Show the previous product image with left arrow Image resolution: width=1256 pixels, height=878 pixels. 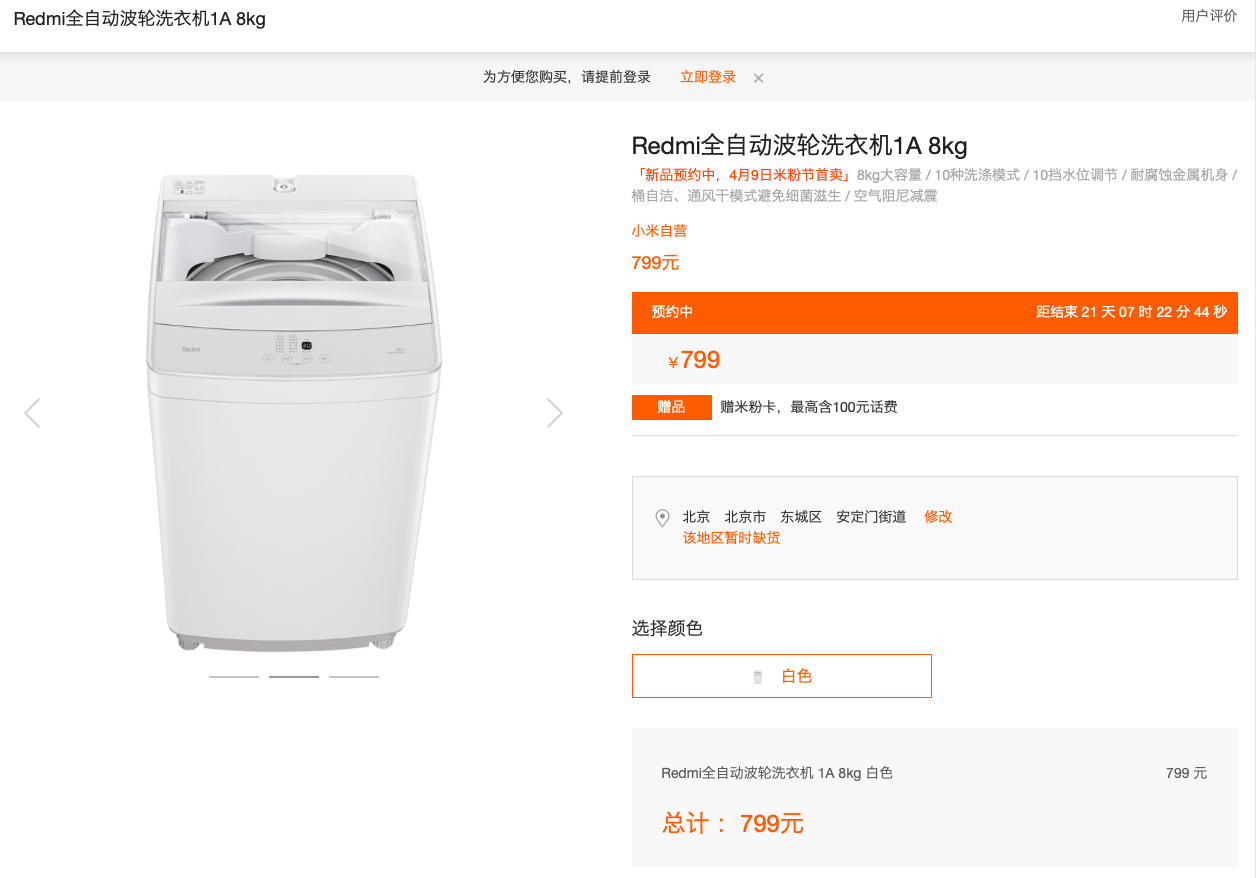click(x=32, y=413)
